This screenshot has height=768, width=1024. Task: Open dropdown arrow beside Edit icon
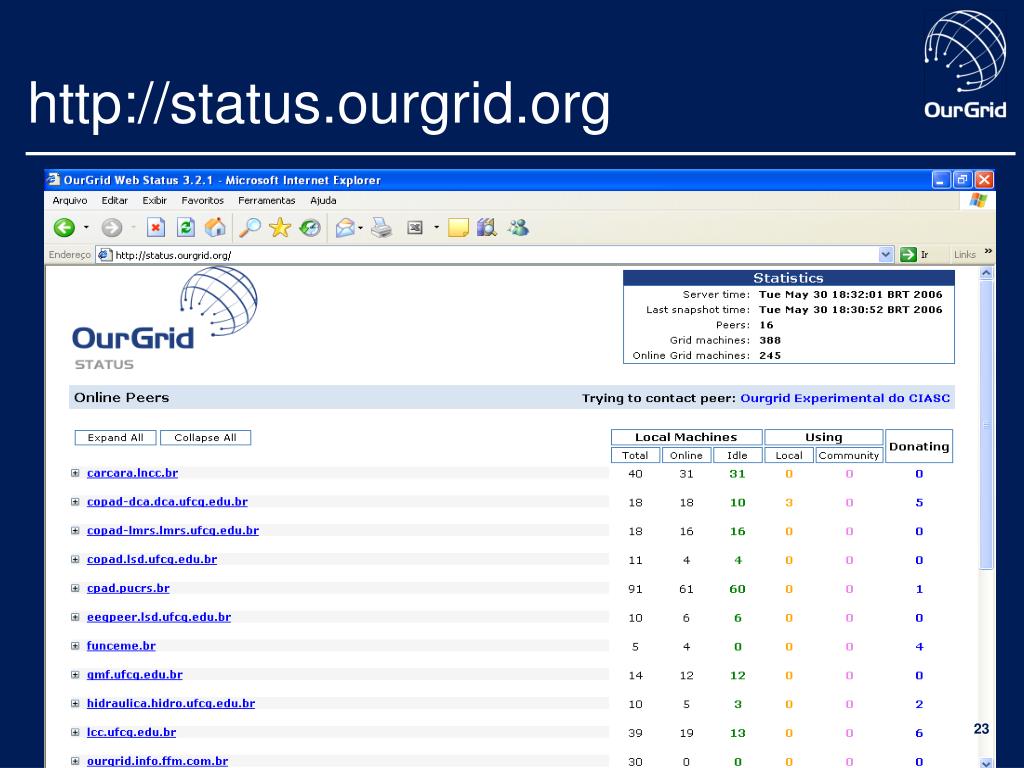coord(436,227)
